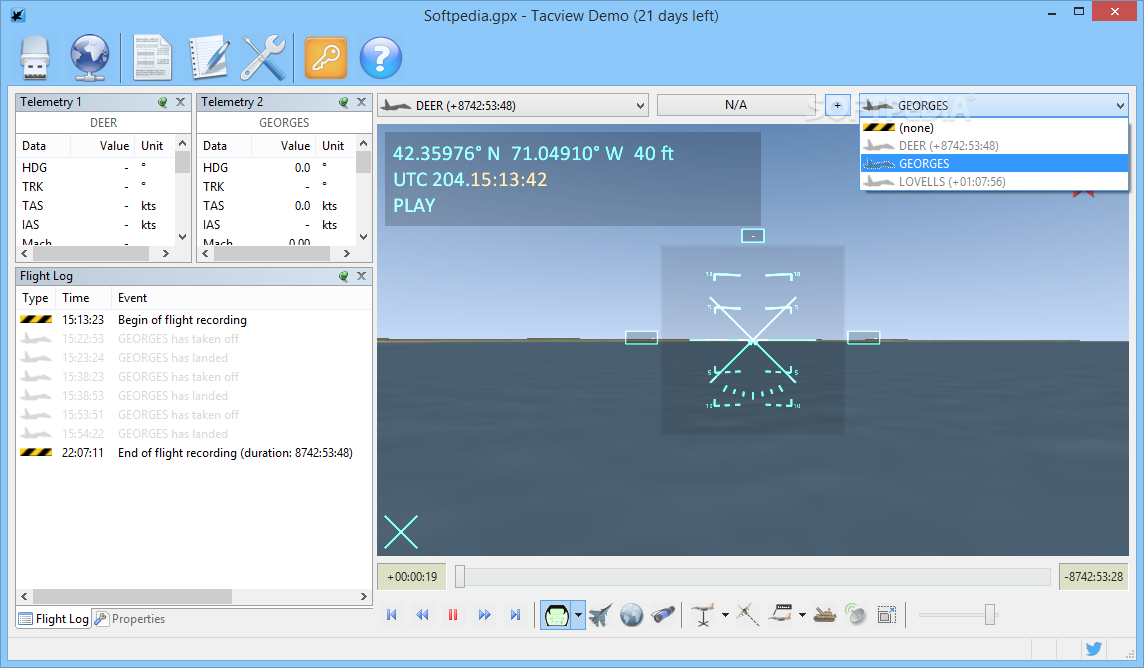Click the notepad with pen toolbar icon
Screen dimensions: 1144x668
point(209,58)
